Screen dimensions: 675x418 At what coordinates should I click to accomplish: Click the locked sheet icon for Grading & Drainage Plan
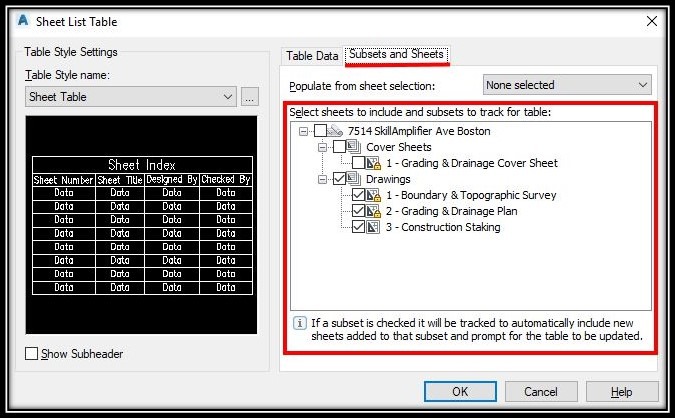pos(373,211)
